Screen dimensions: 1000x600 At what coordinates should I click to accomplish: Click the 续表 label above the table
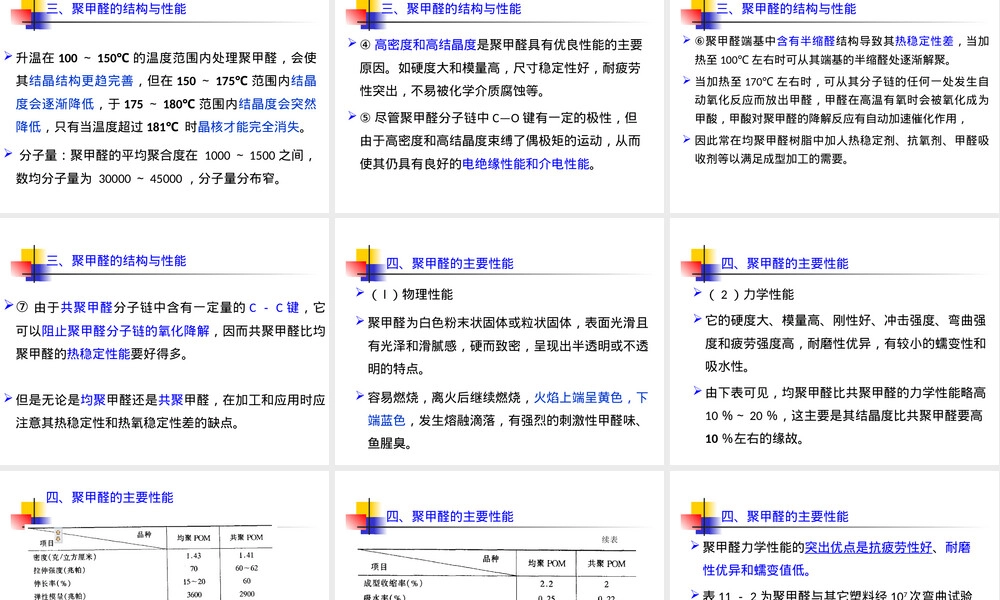(610, 540)
